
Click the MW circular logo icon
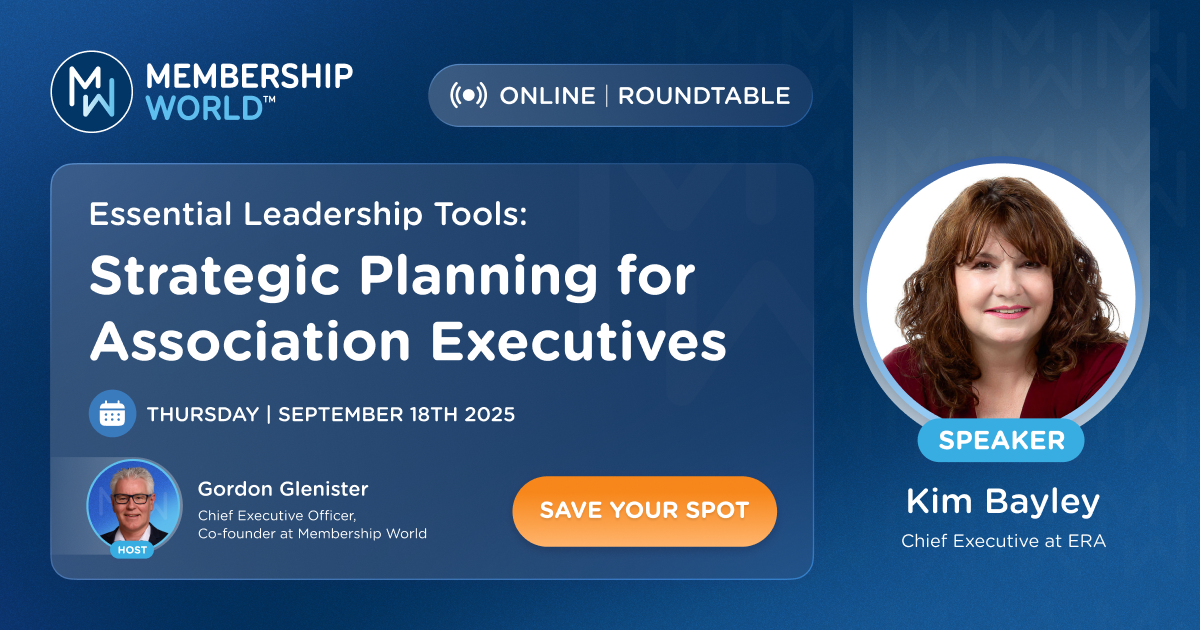[91, 92]
